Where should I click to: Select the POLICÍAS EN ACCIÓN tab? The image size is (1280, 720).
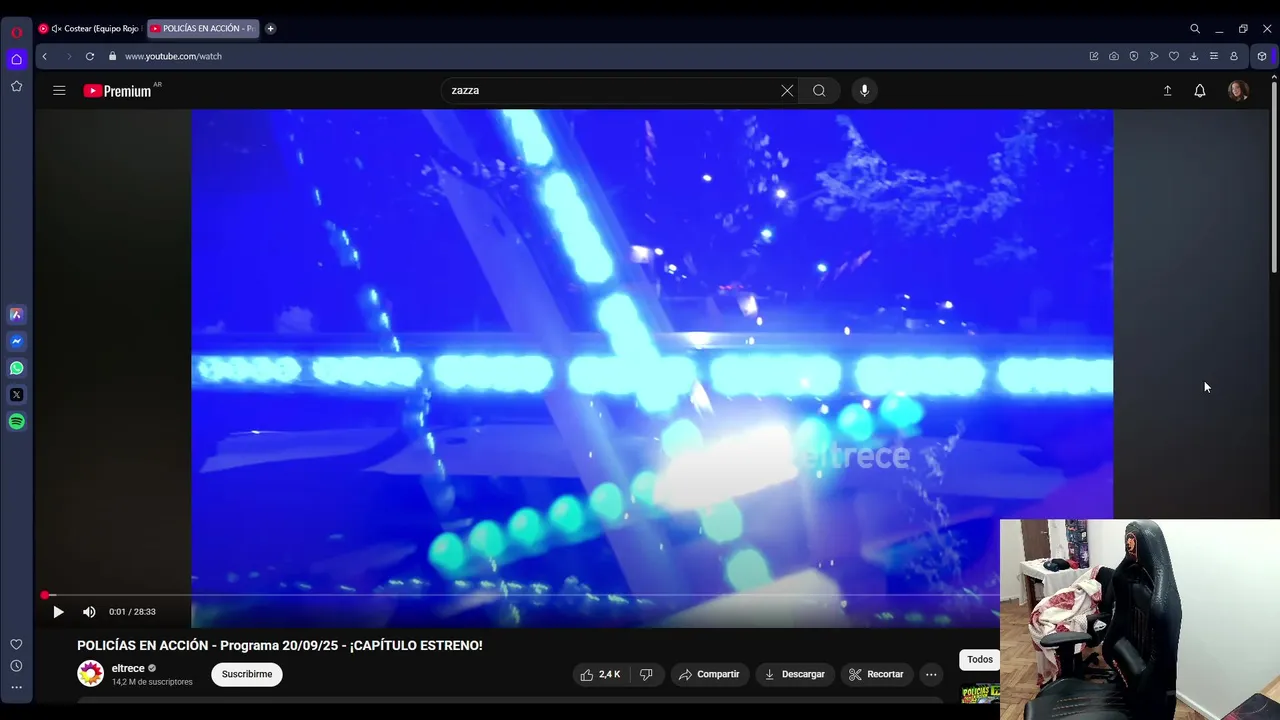[203, 29]
